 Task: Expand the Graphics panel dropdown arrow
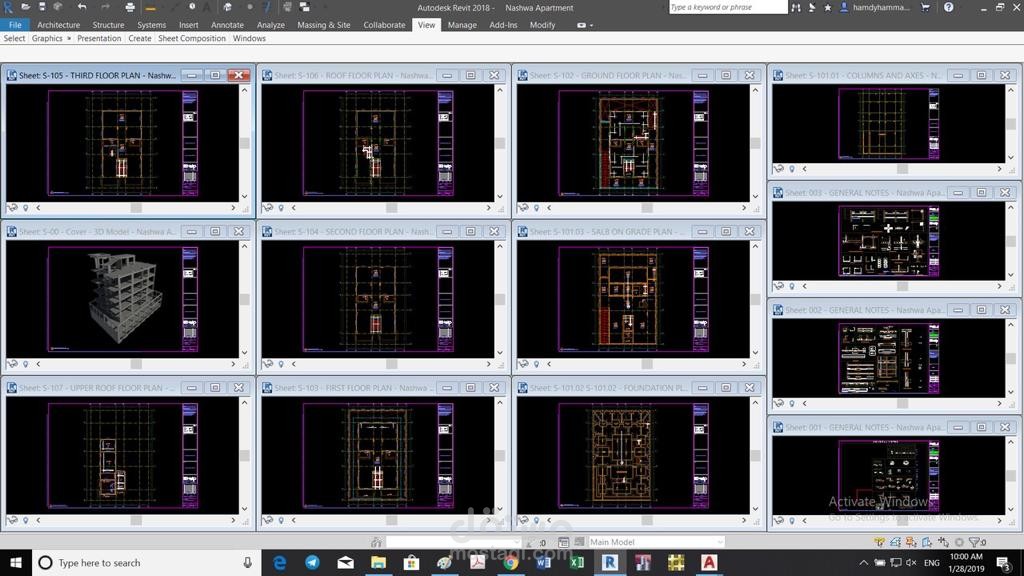tap(69, 39)
